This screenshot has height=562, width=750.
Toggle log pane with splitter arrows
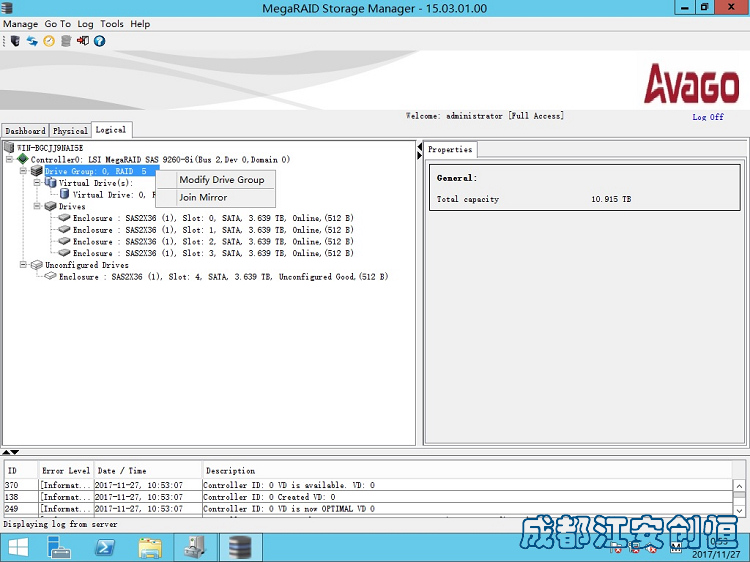10,452
